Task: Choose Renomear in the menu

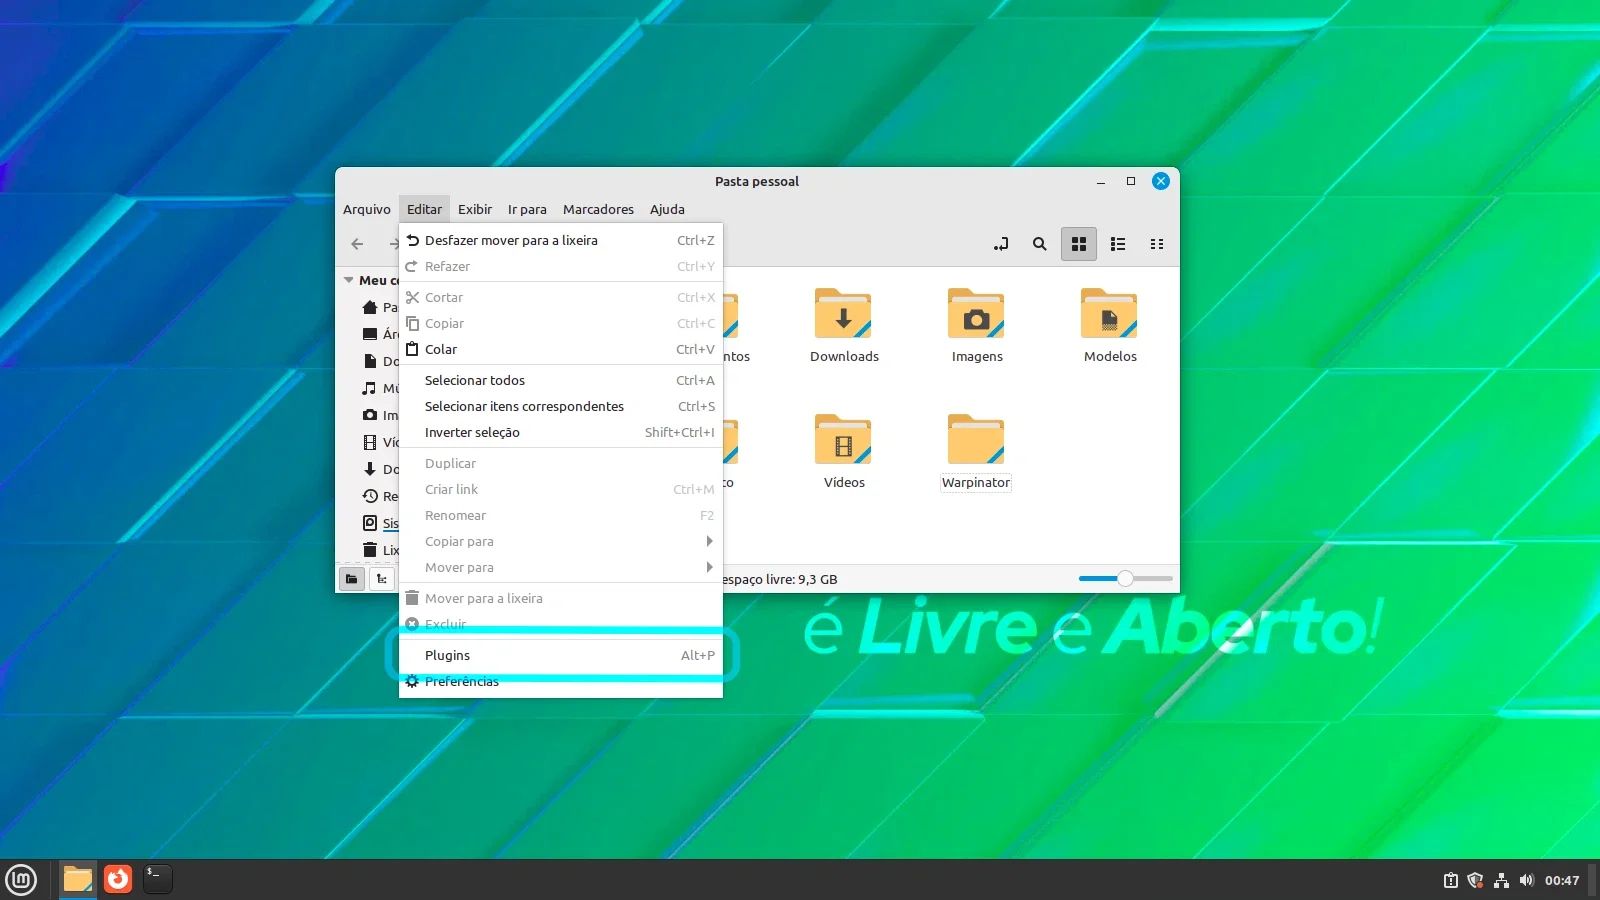Action: [x=561, y=515]
